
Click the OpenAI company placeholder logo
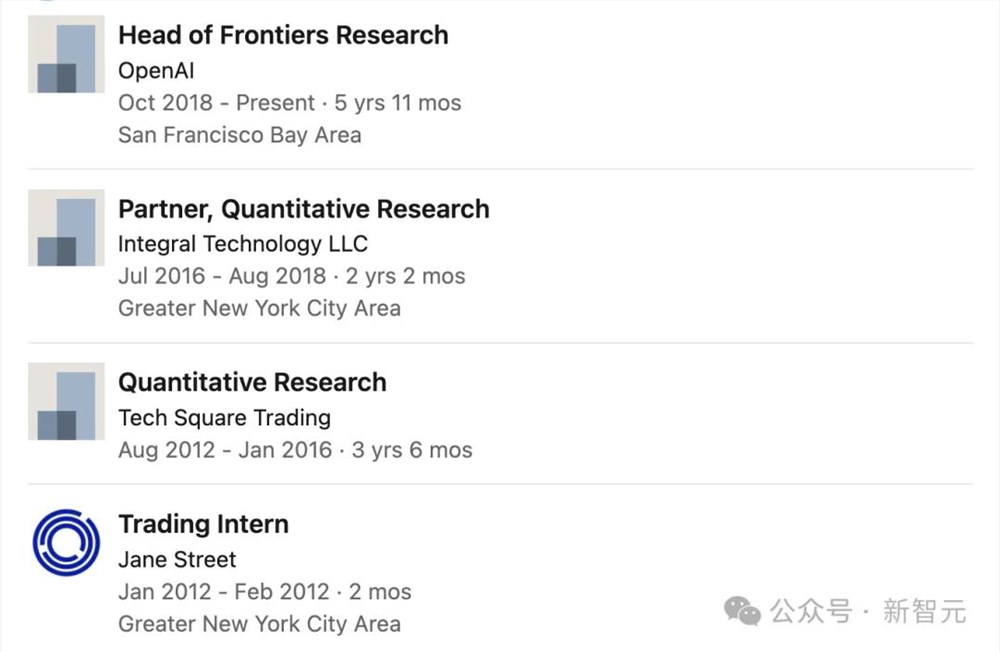pyautogui.click(x=66, y=54)
